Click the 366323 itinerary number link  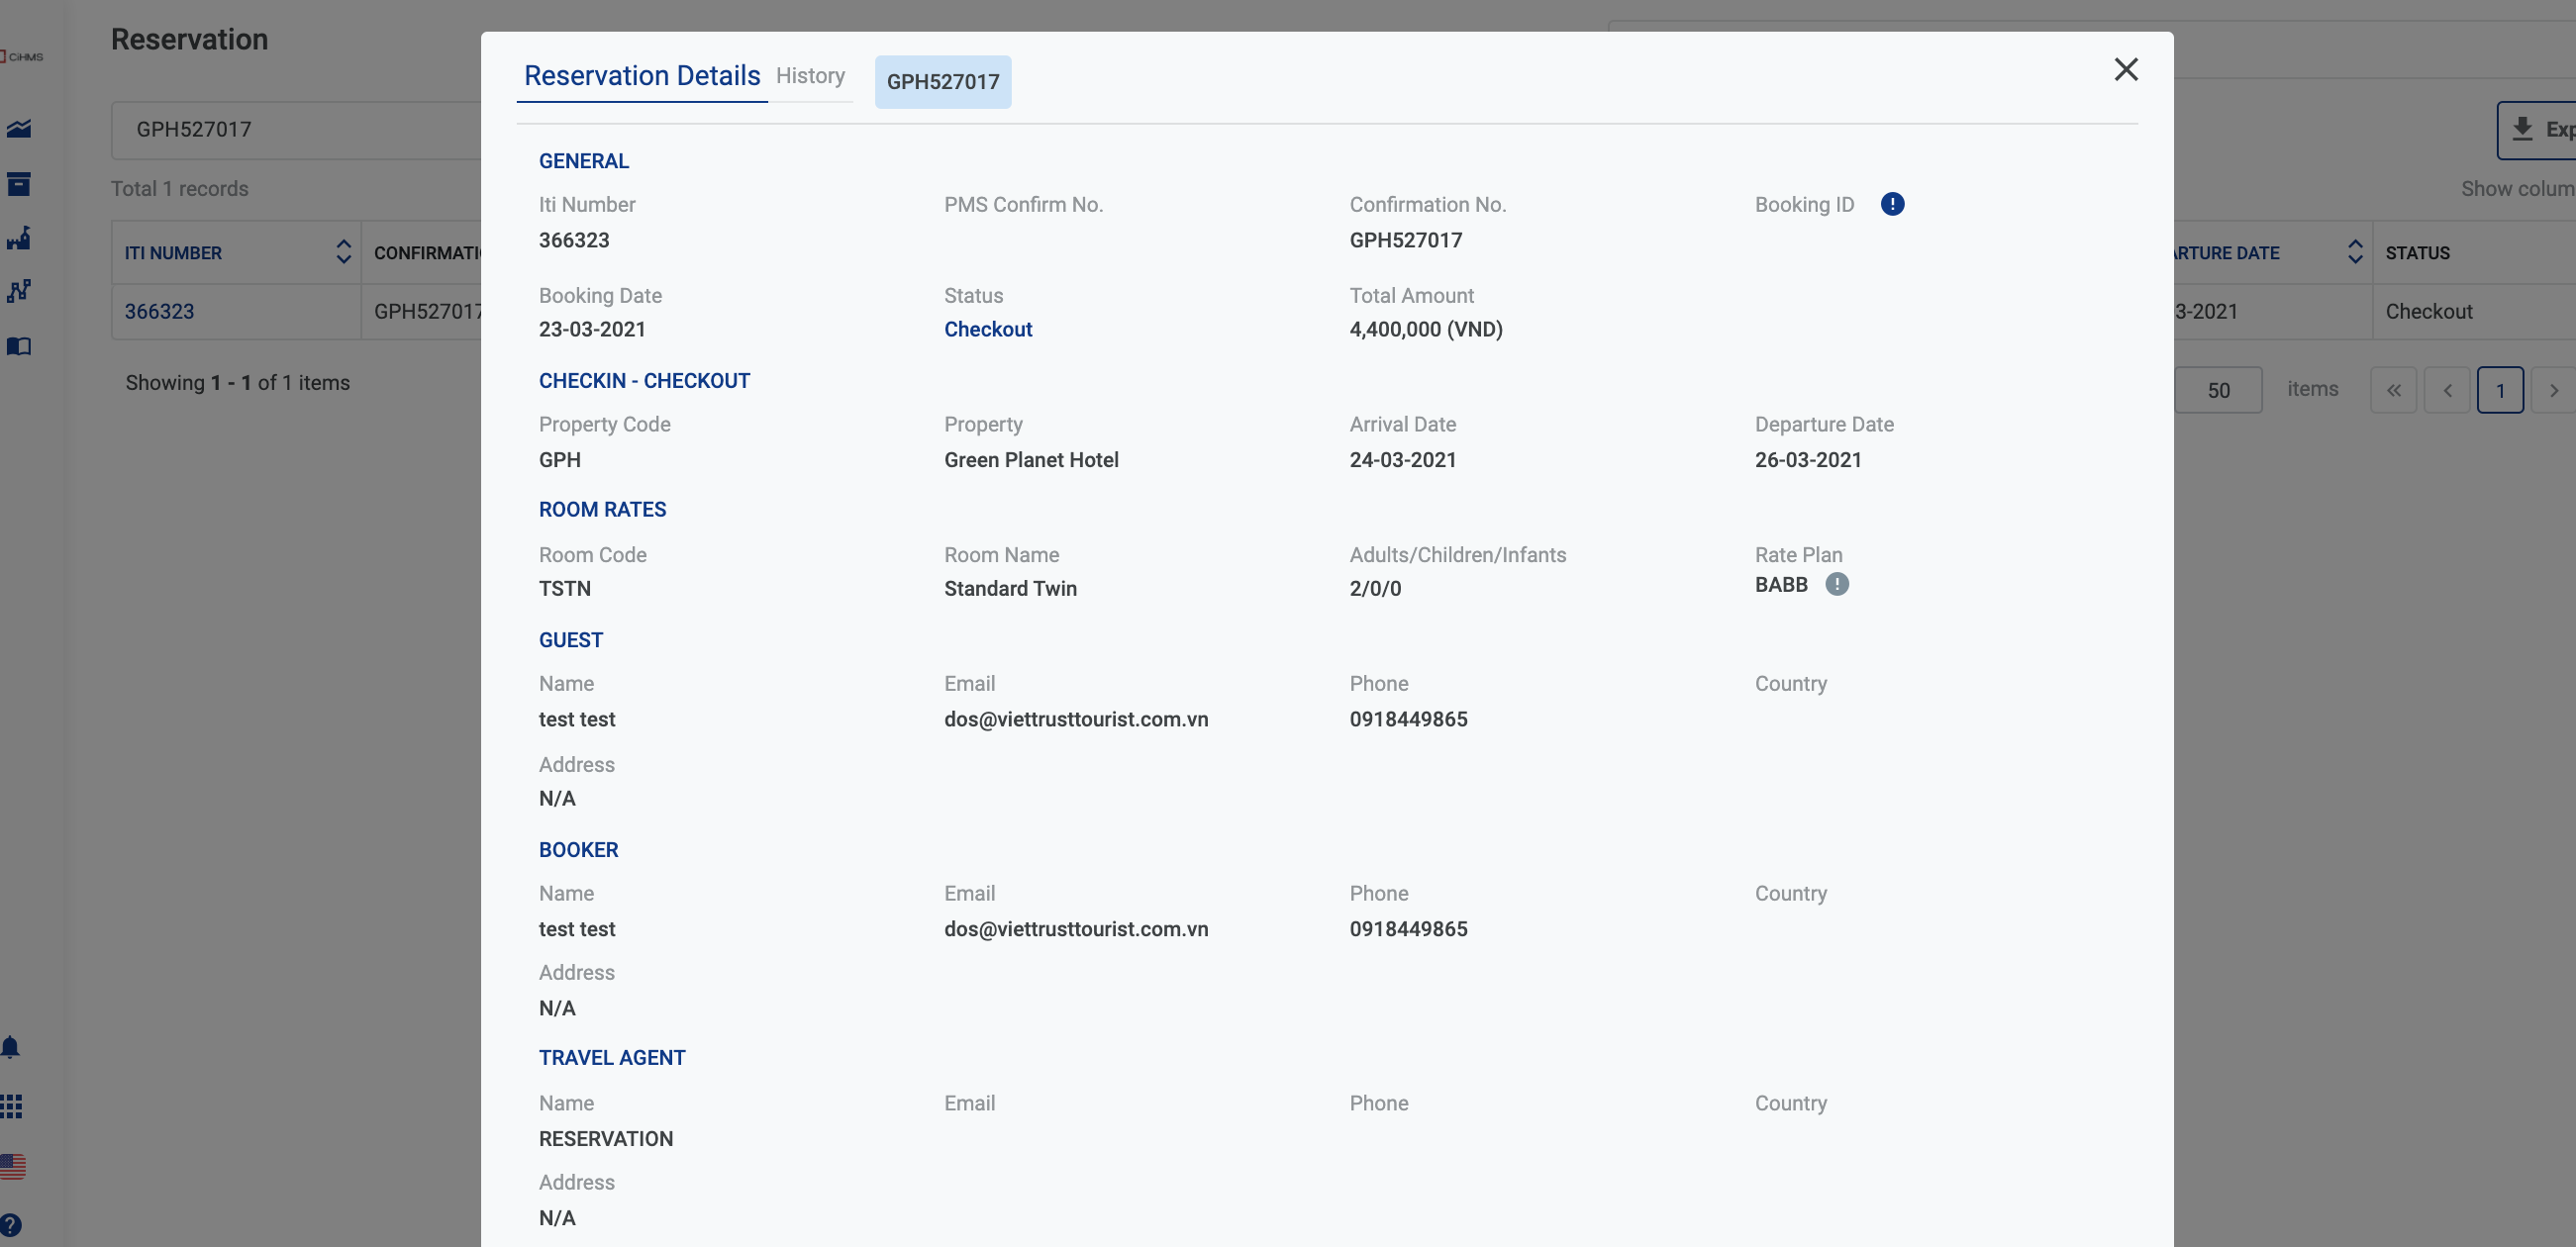[x=160, y=311]
